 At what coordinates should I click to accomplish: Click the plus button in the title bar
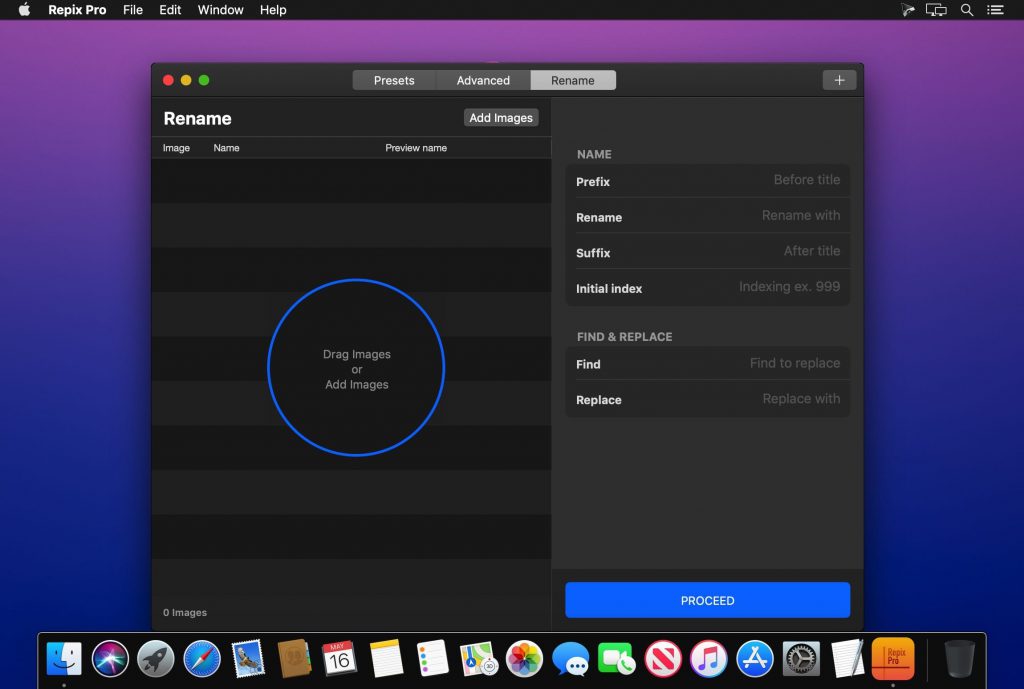click(x=839, y=79)
